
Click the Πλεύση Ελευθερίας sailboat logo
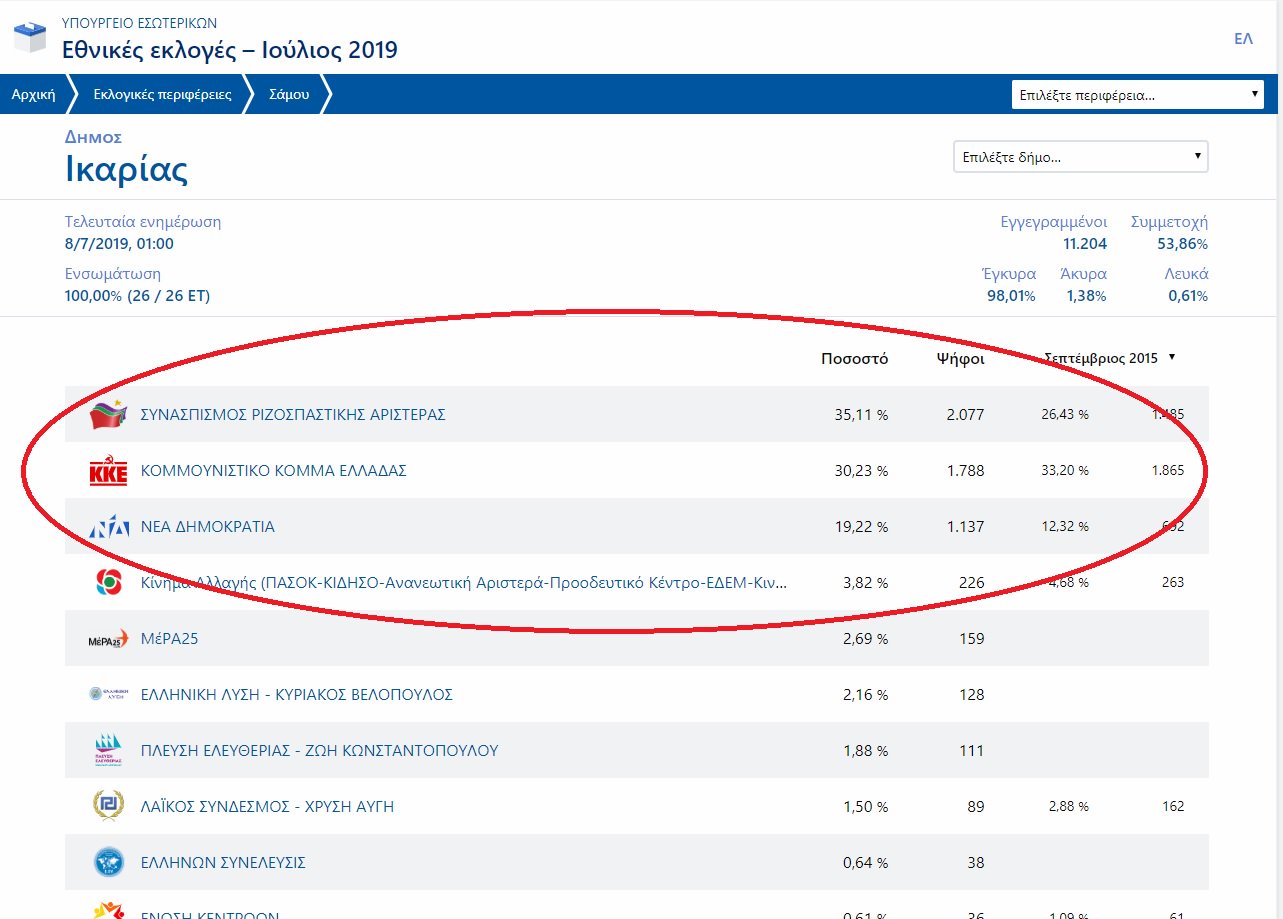coord(108,750)
